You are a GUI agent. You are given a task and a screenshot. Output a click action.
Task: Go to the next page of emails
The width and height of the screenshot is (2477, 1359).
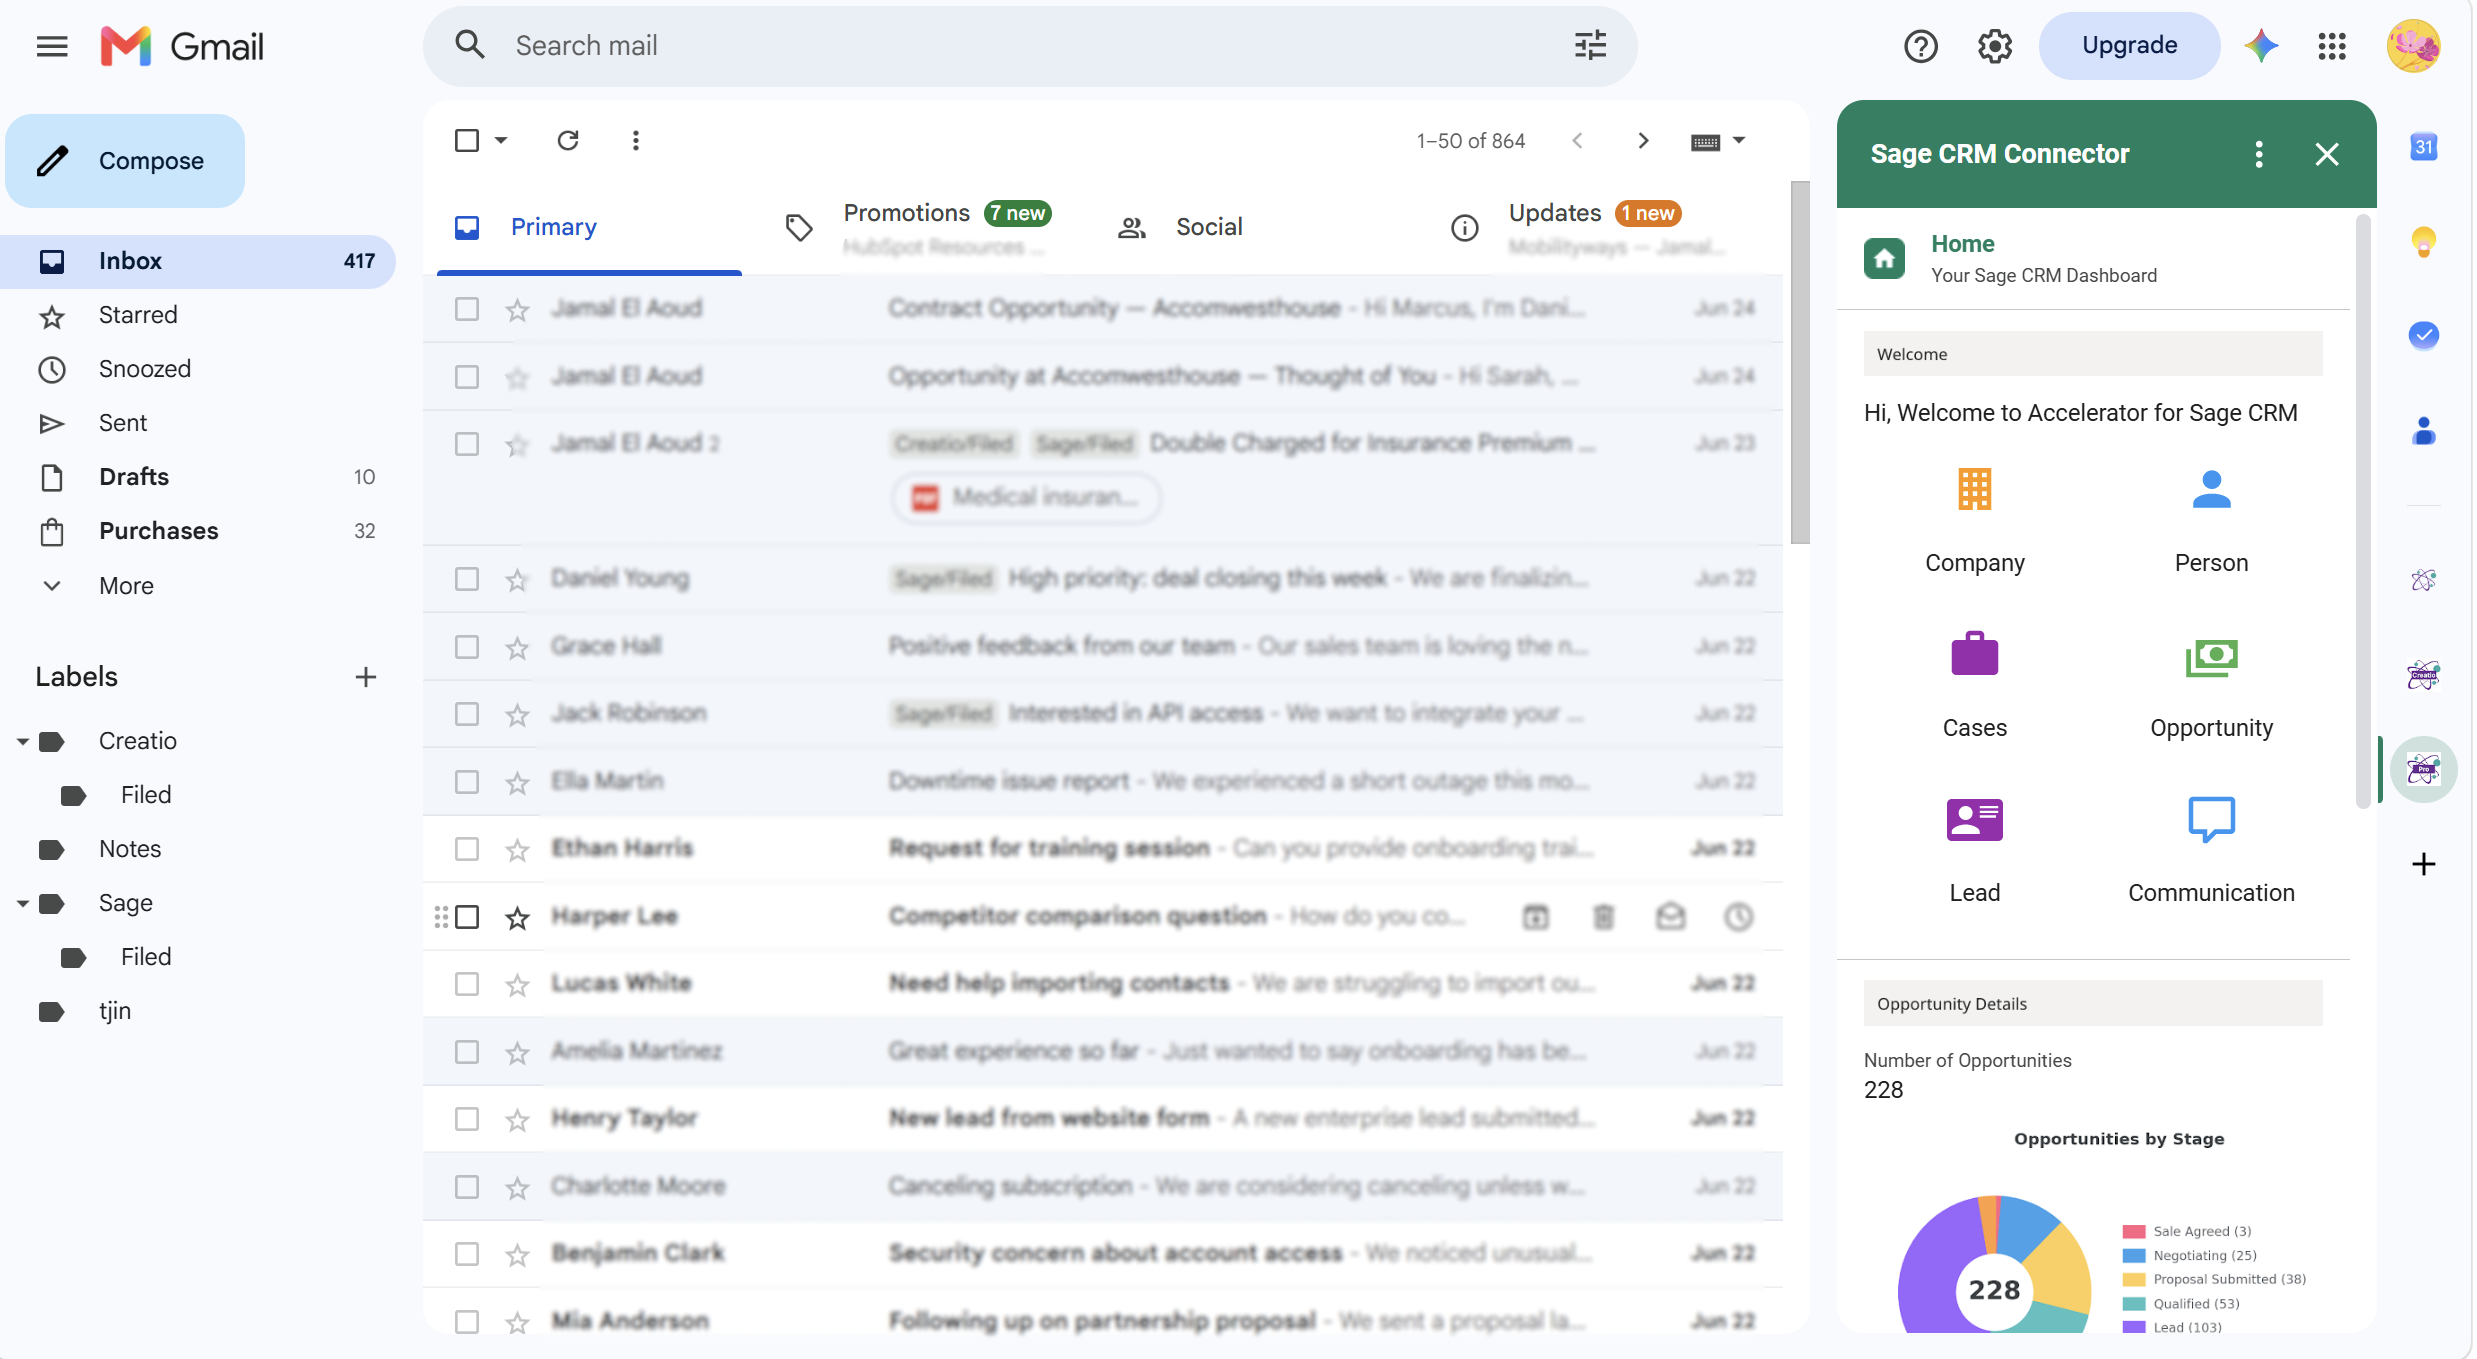click(1642, 141)
